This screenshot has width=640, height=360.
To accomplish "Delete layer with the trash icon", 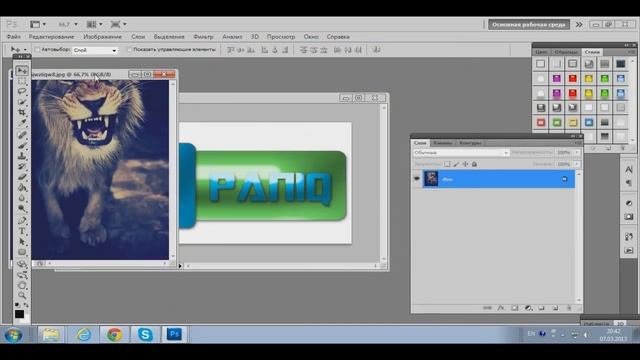I will [x=569, y=308].
